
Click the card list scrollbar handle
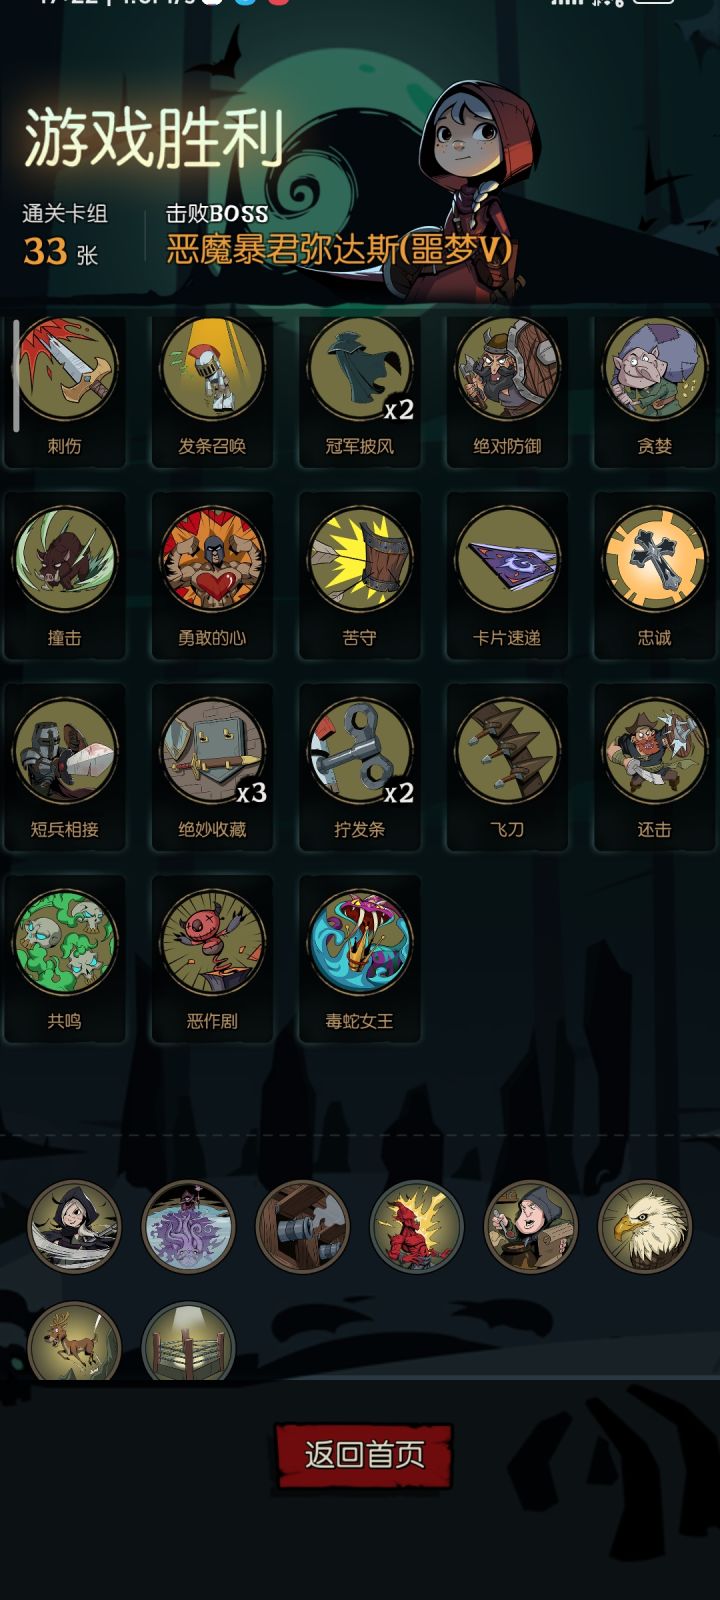[x=16, y=376]
